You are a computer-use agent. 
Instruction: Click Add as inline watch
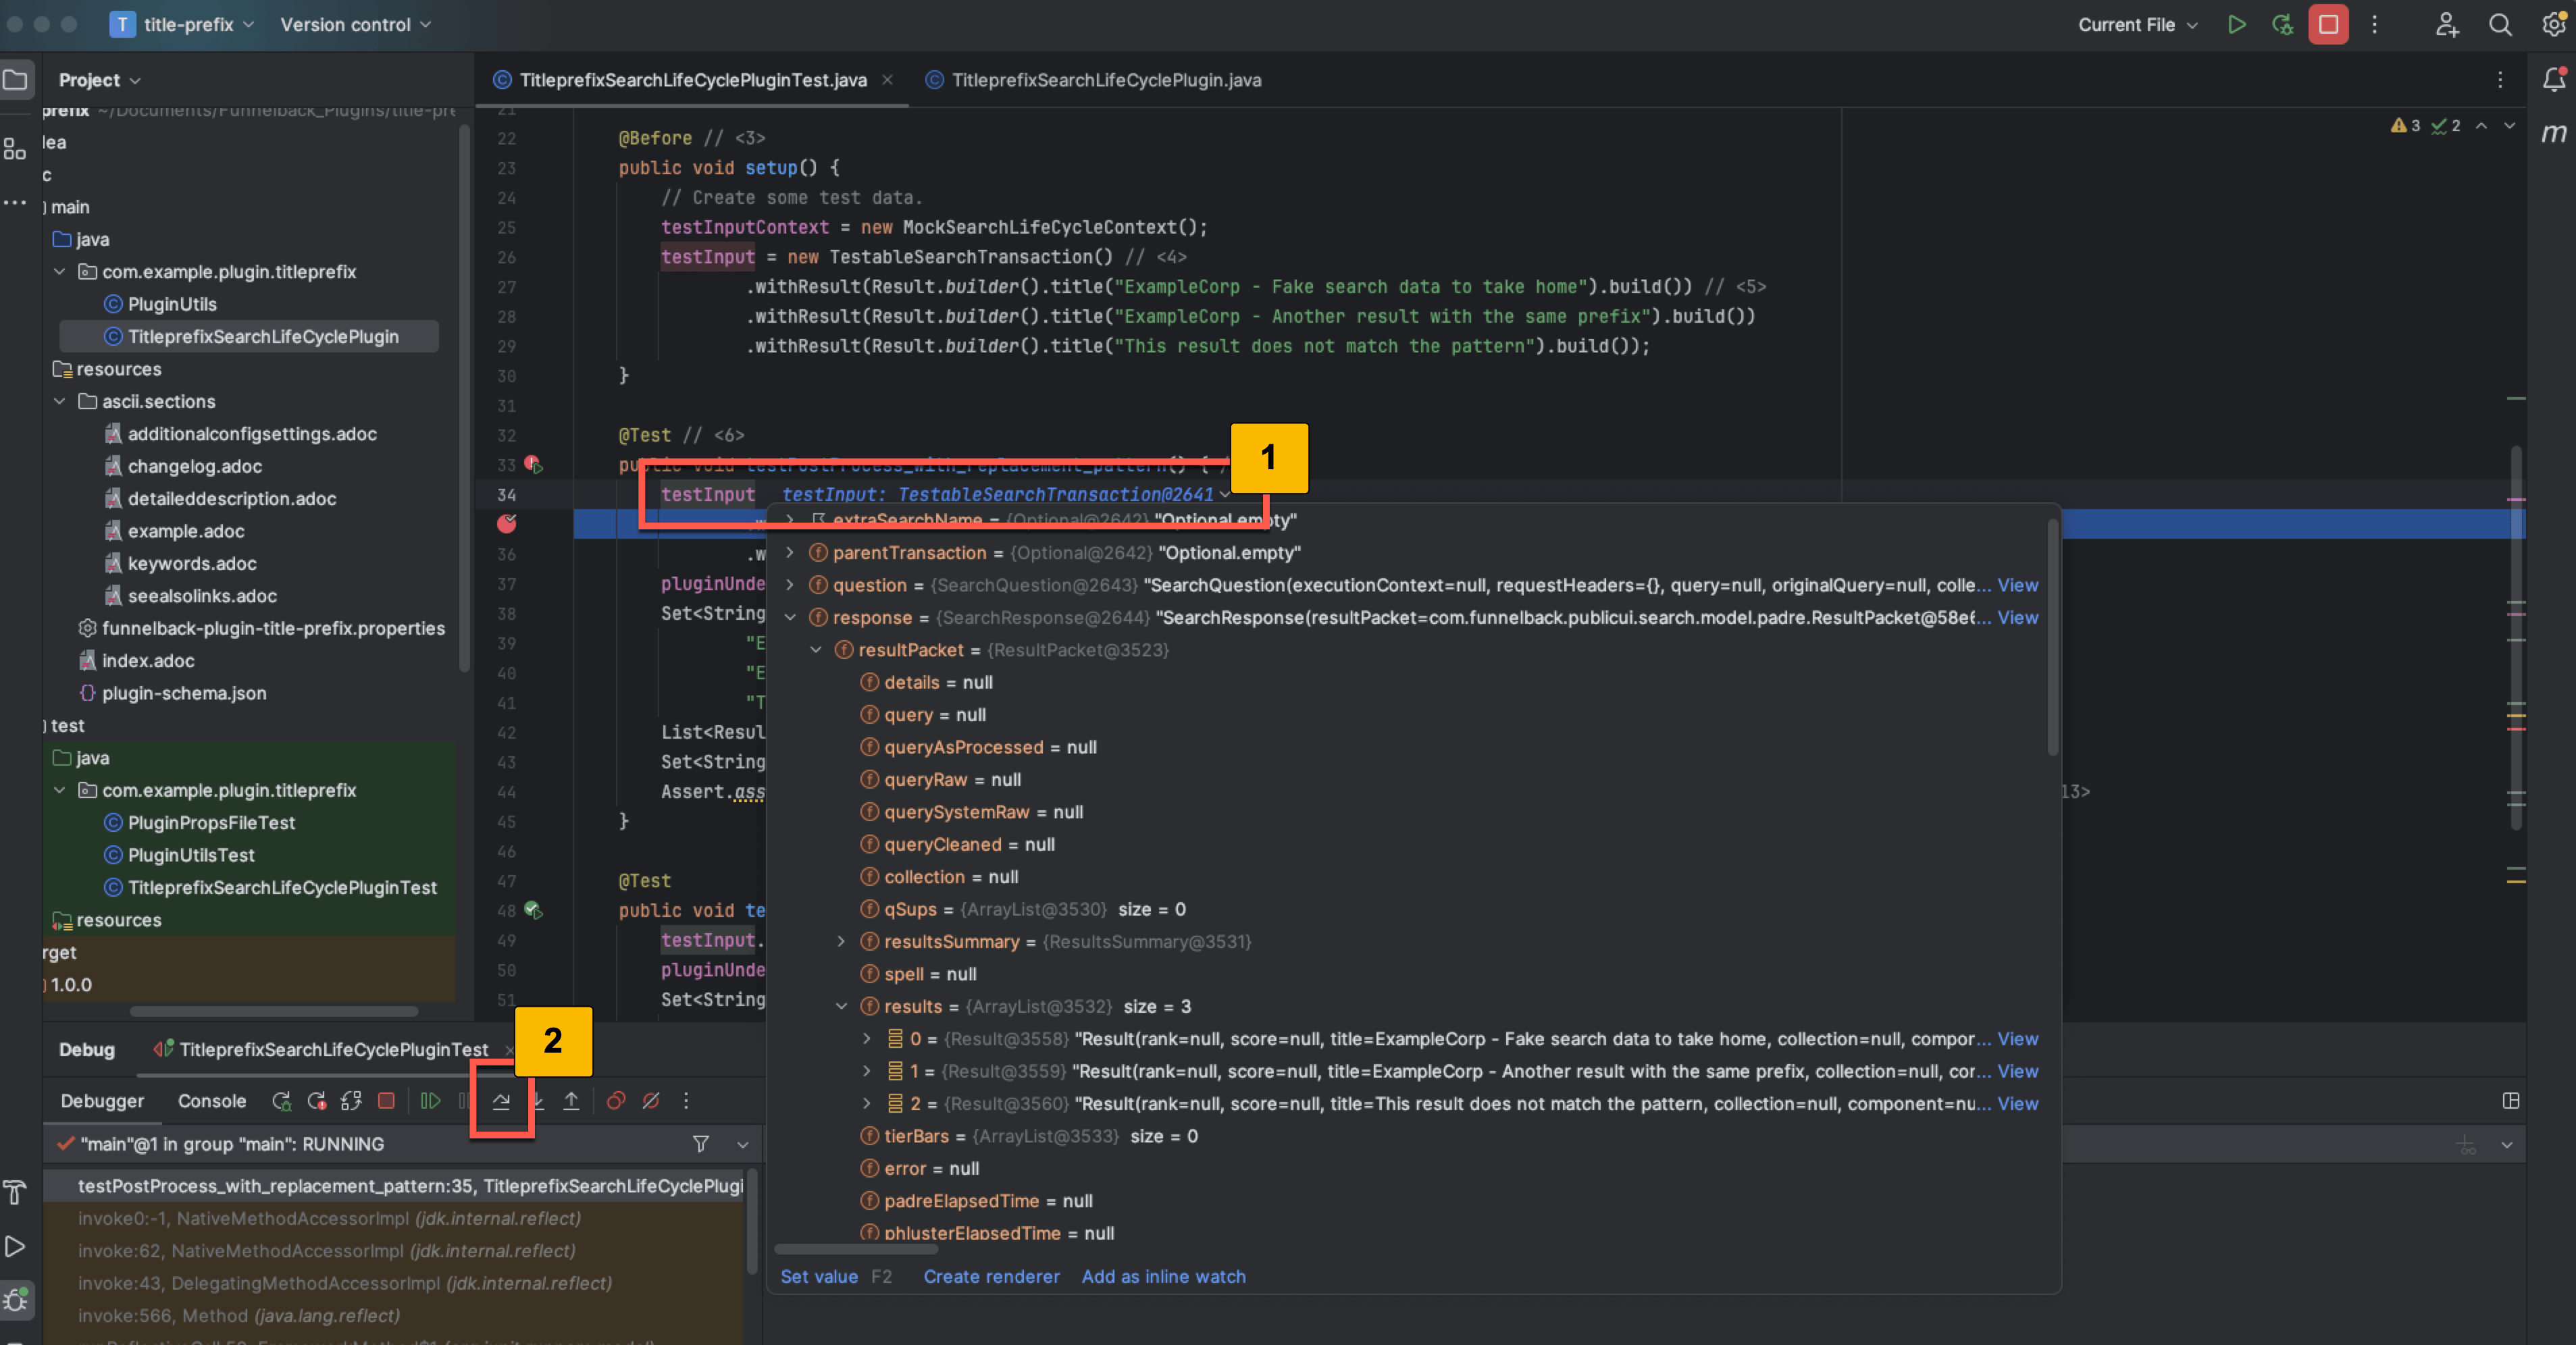(1163, 1277)
